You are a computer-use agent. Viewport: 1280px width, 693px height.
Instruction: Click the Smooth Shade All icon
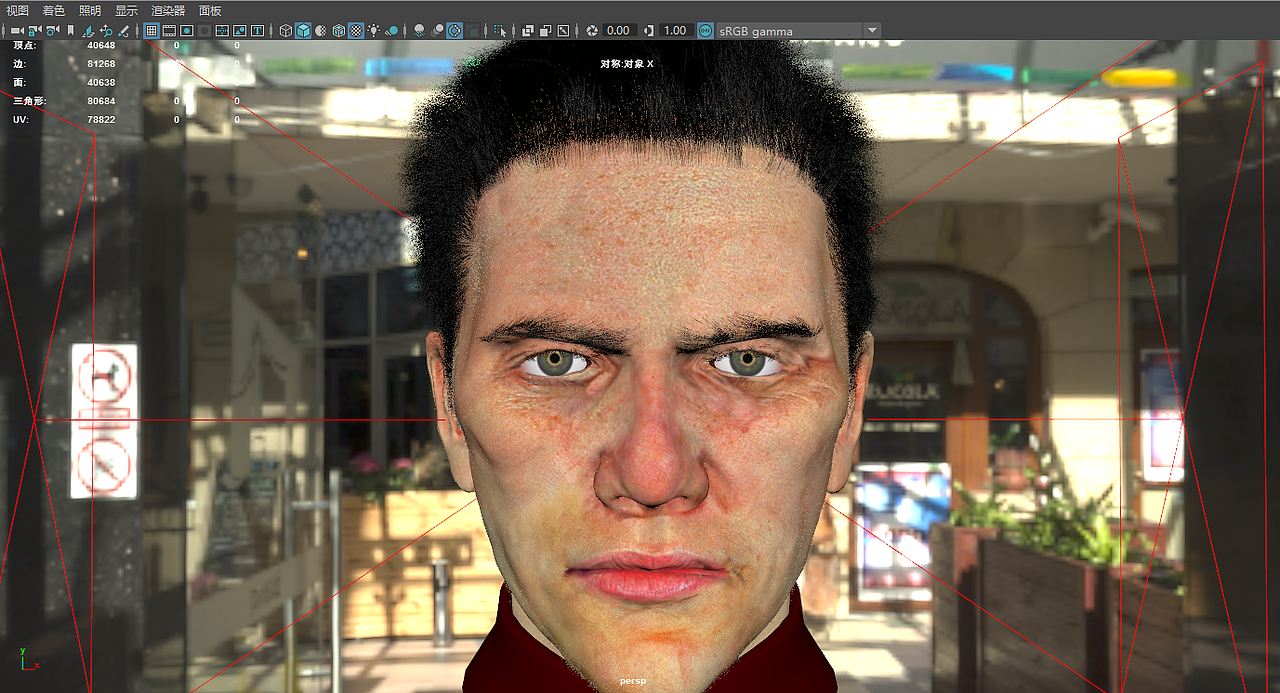click(303, 30)
